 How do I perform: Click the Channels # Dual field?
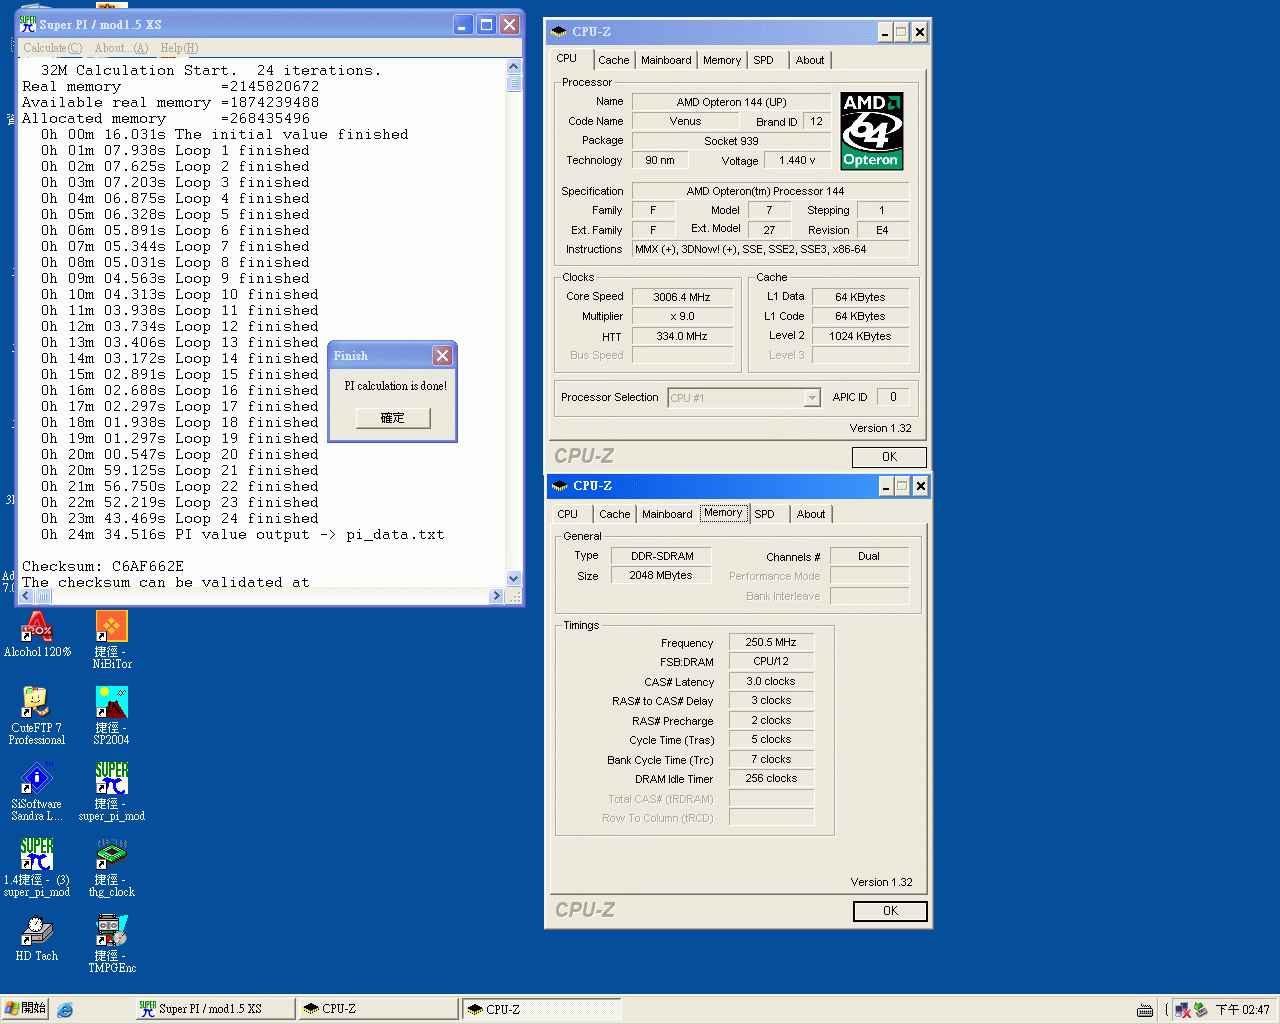click(869, 556)
